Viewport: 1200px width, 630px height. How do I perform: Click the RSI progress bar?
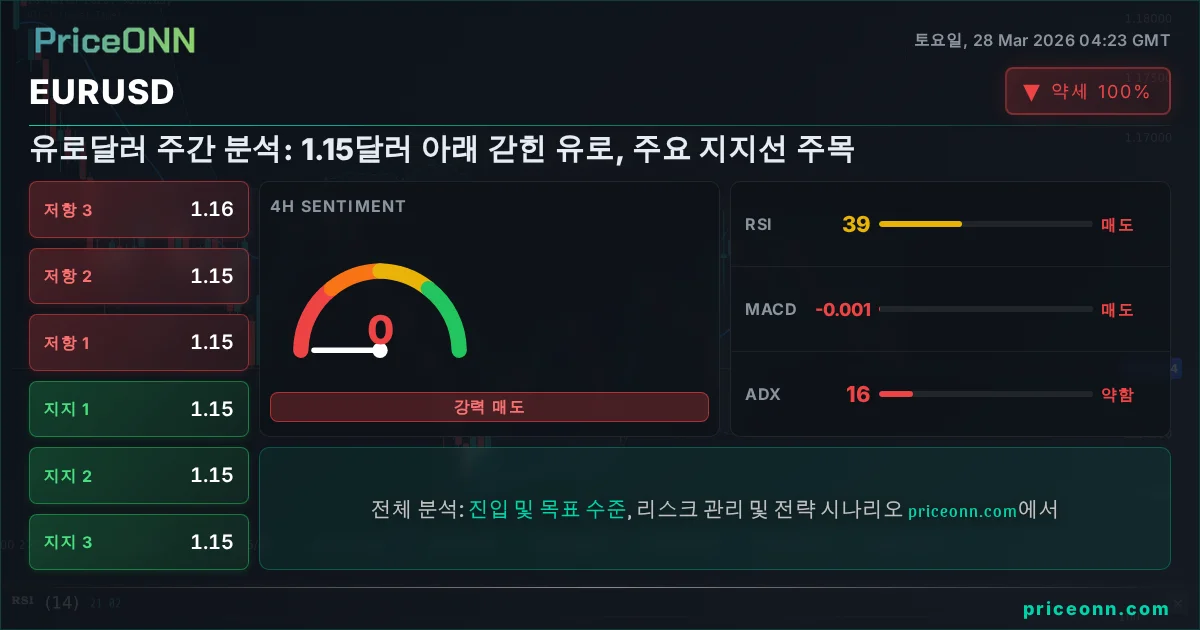click(985, 224)
